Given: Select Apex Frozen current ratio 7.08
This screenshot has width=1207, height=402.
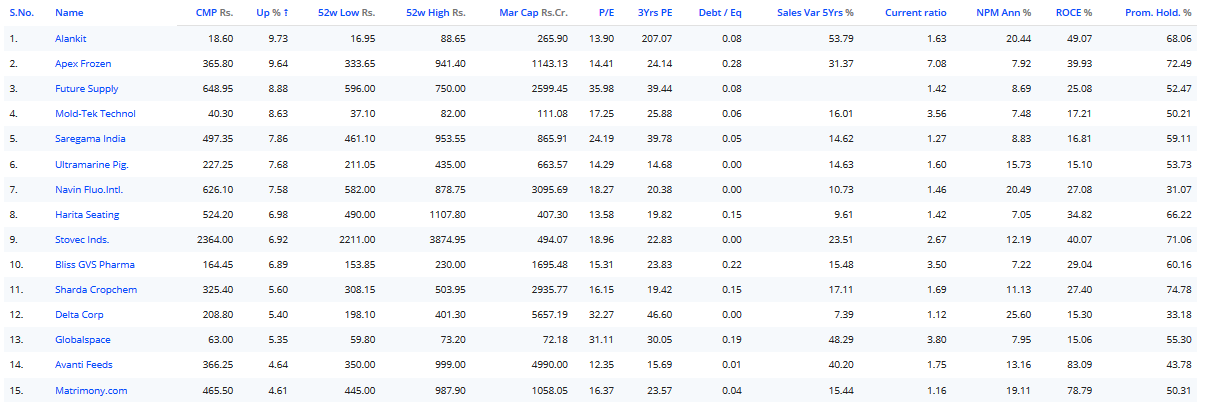Looking at the screenshot, I should 936,64.
